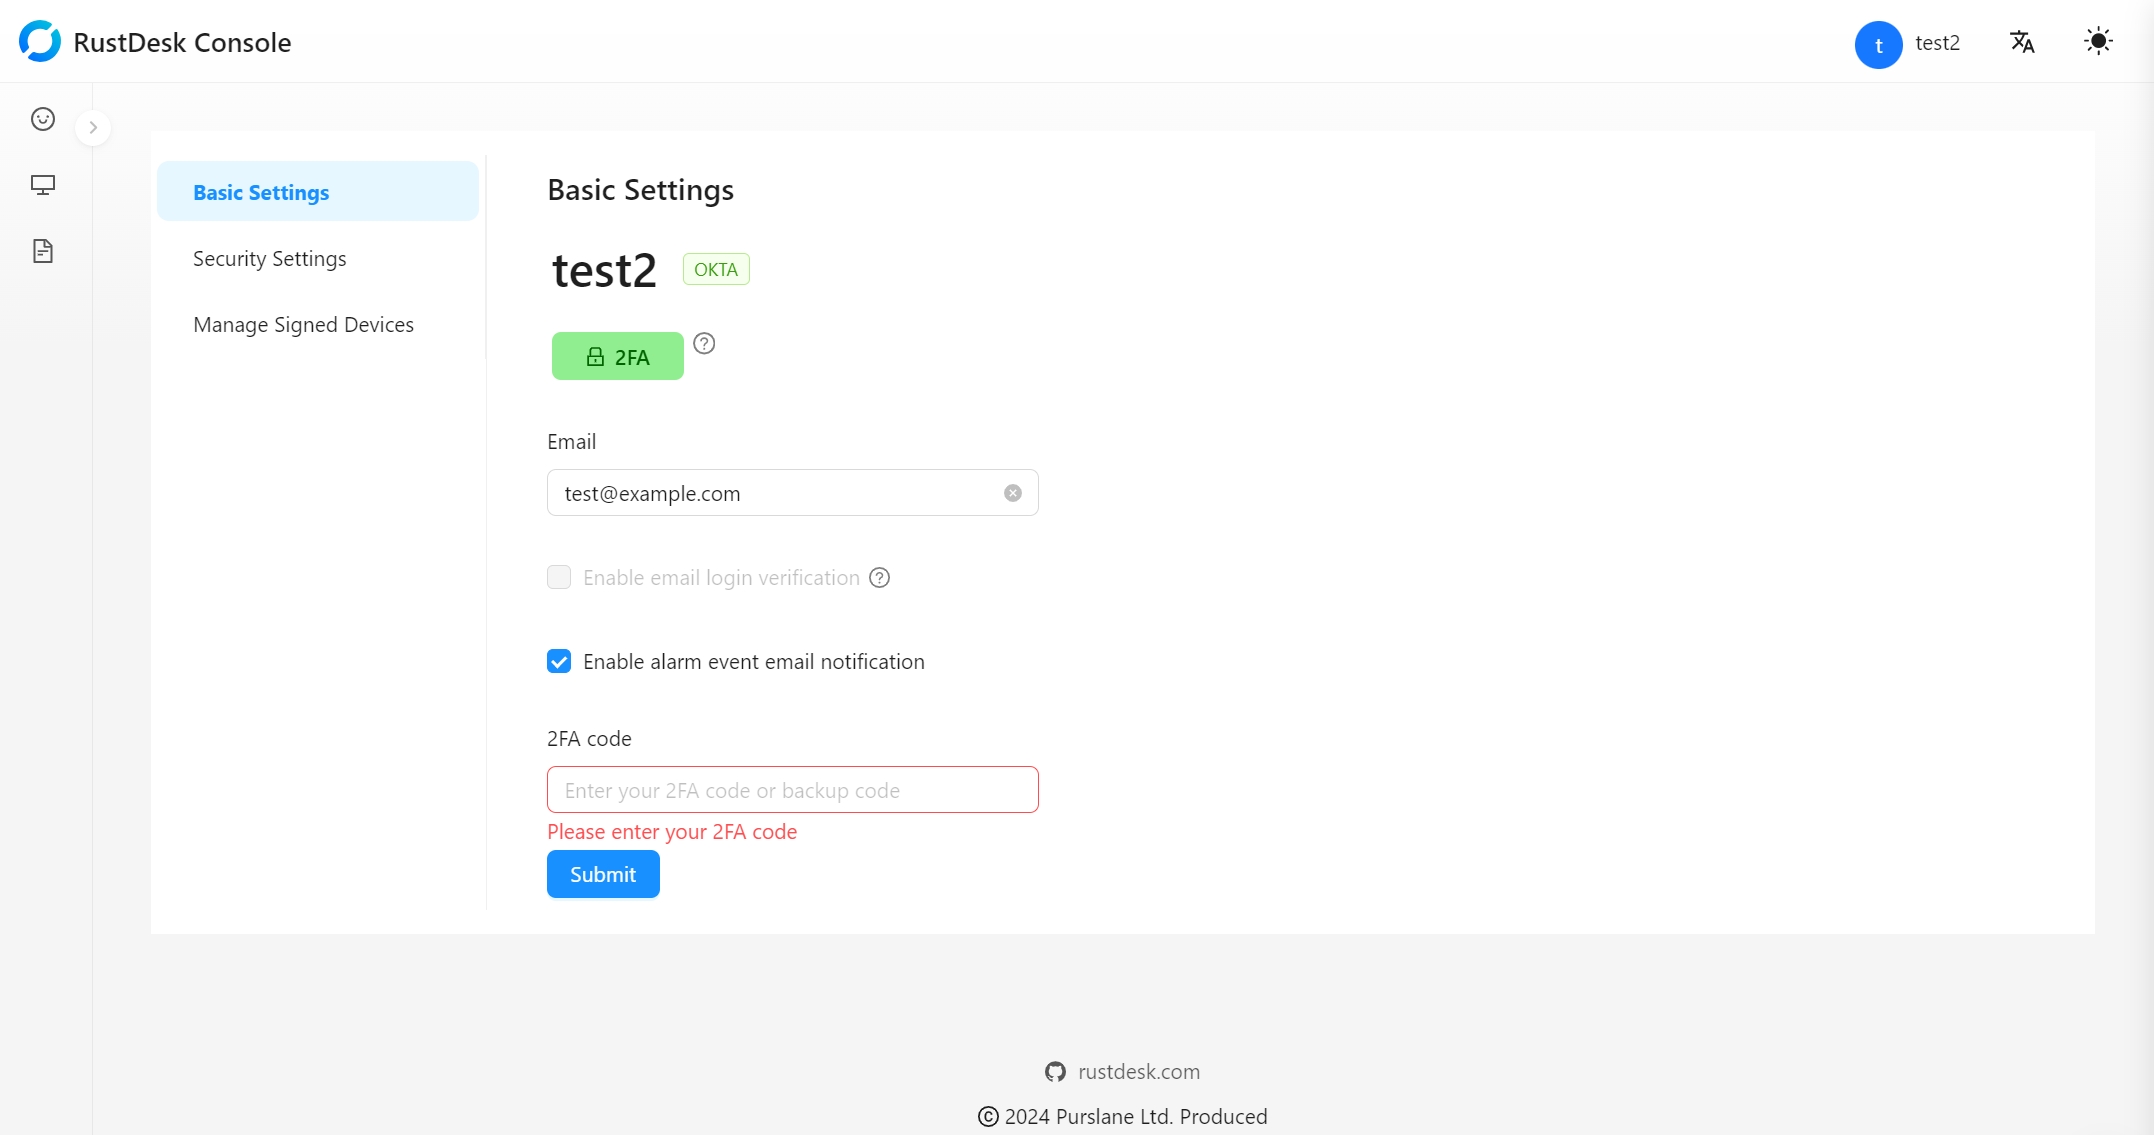Switch to Security Settings tab
The width and height of the screenshot is (2154, 1135).
coord(269,258)
